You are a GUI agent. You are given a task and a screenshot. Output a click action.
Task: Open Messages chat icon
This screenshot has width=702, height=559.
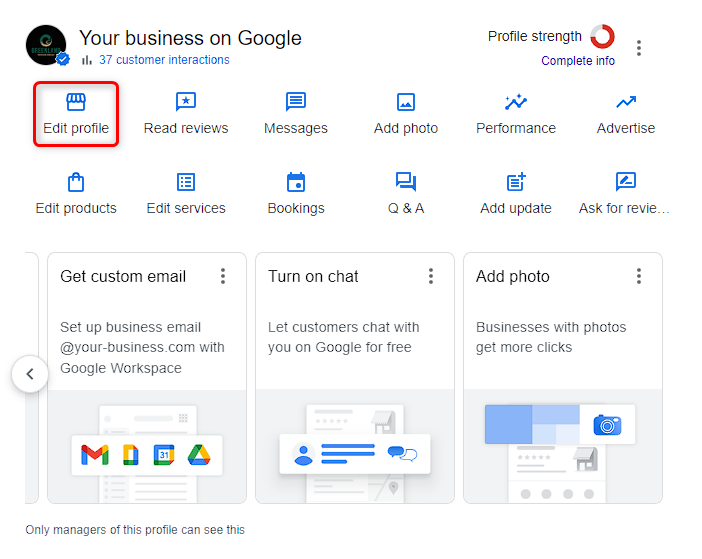(x=295, y=102)
